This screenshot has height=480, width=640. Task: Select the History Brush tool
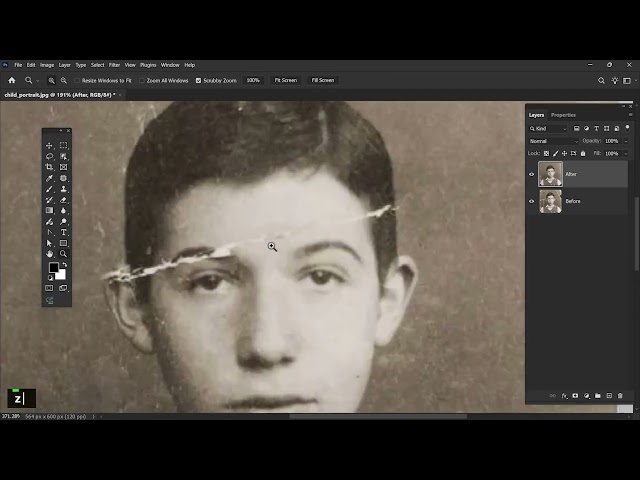(49, 200)
